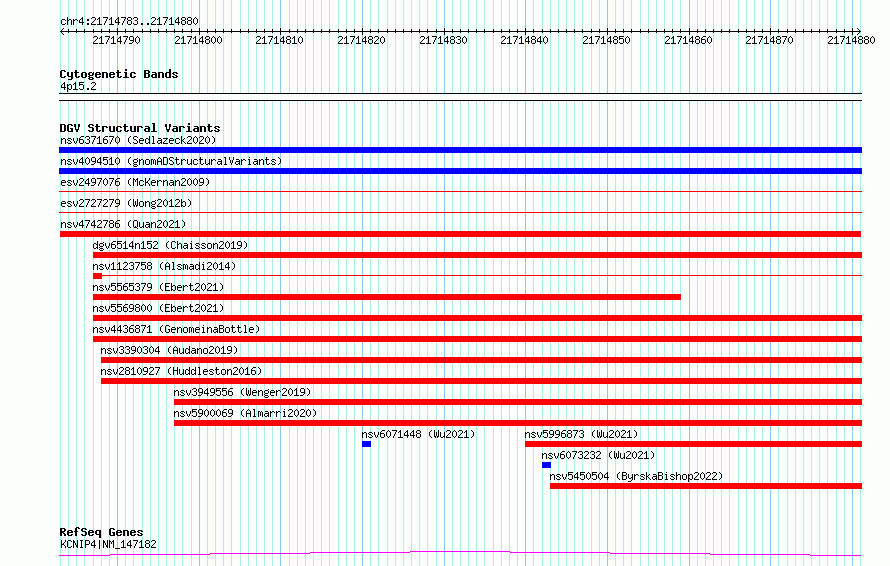Select the red bar of nsv5996873 variant
Screen dimensions: 890x566
click(694, 444)
